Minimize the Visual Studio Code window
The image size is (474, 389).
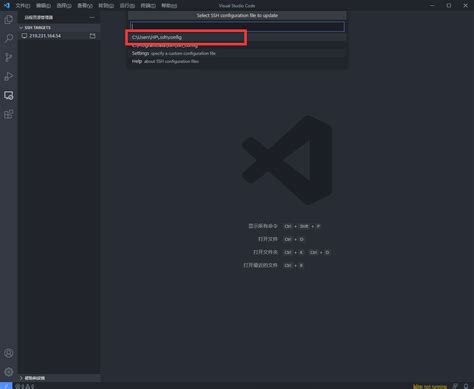[x=432, y=6]
